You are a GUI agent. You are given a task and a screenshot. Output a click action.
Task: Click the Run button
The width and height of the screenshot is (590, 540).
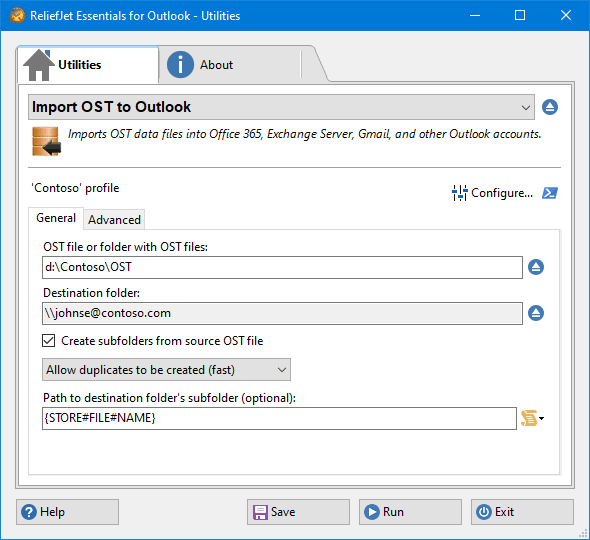pos(410,512)
